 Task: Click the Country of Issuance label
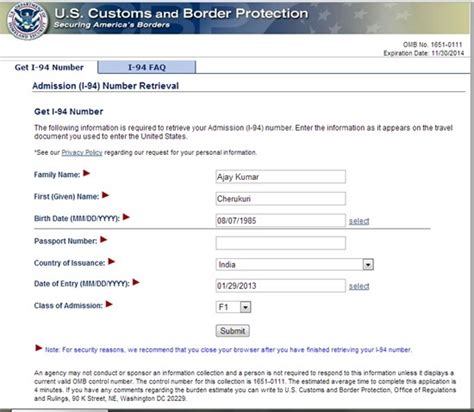(69, 263)
